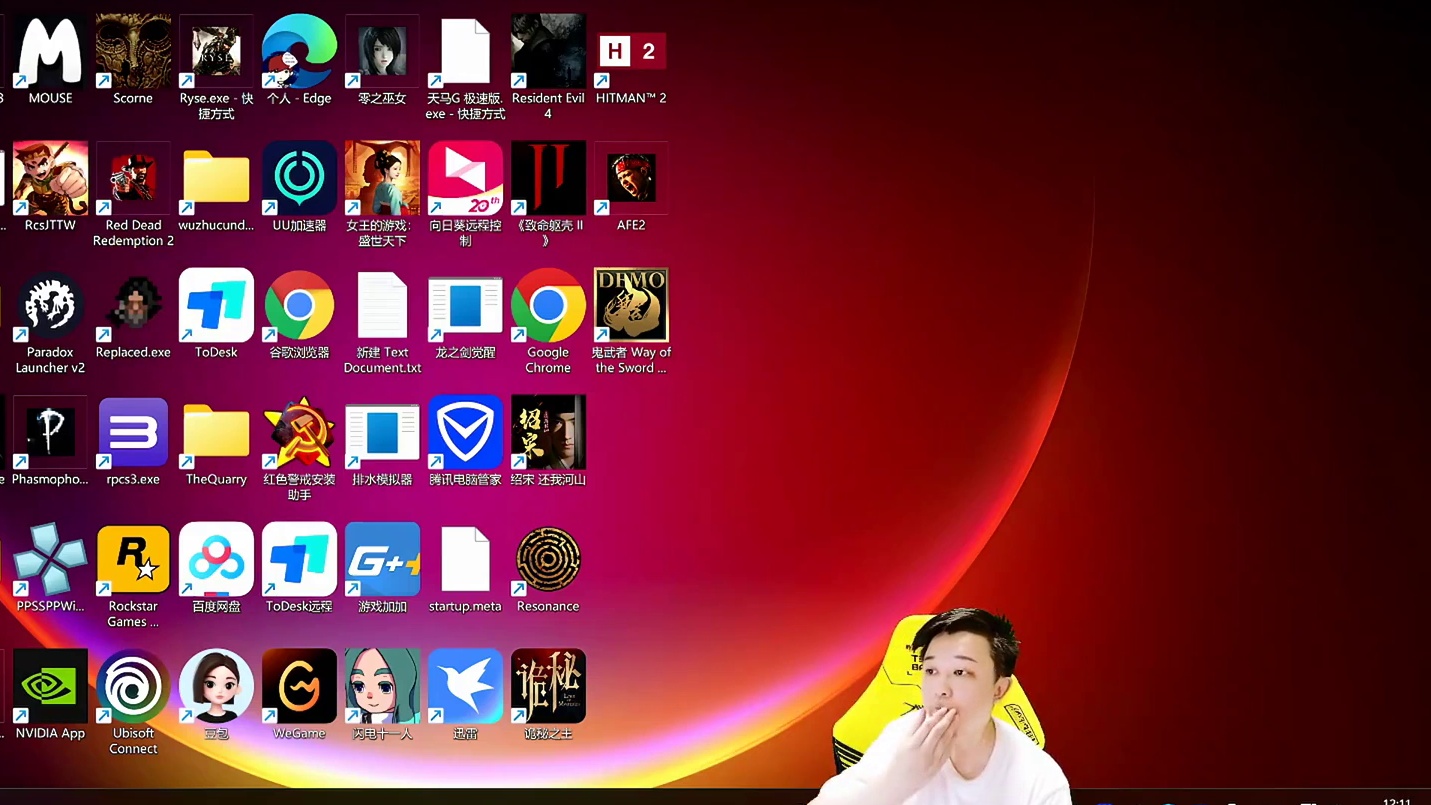The height and width of the screenshot is (805, 1431).
Task: Select the 女王的游戏:盛世天下 icon
Action: tap(382, 179)
